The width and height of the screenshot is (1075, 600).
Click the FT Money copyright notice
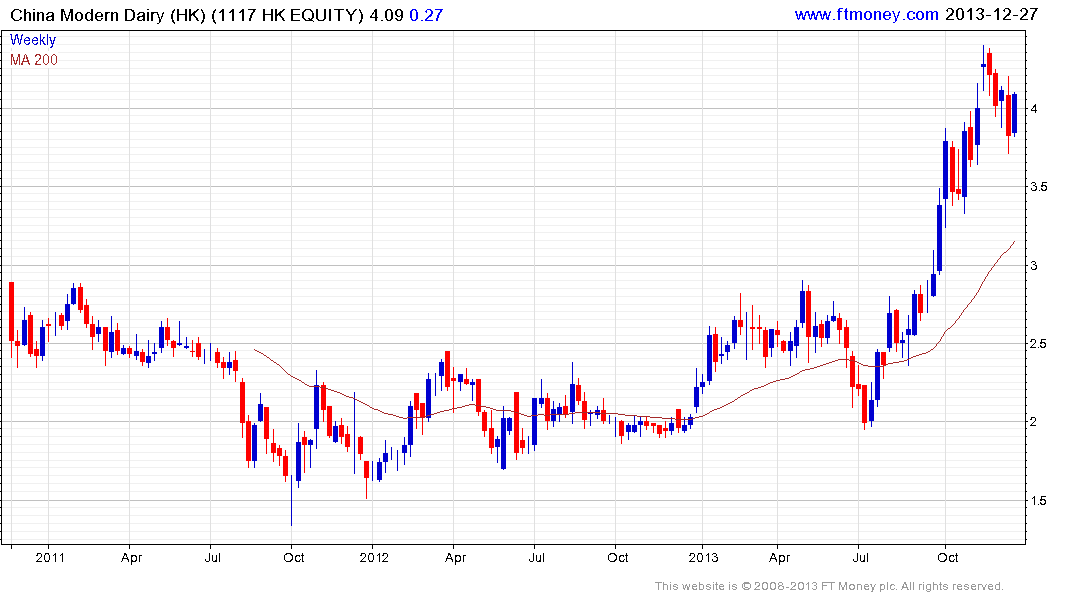coord(829,586)
